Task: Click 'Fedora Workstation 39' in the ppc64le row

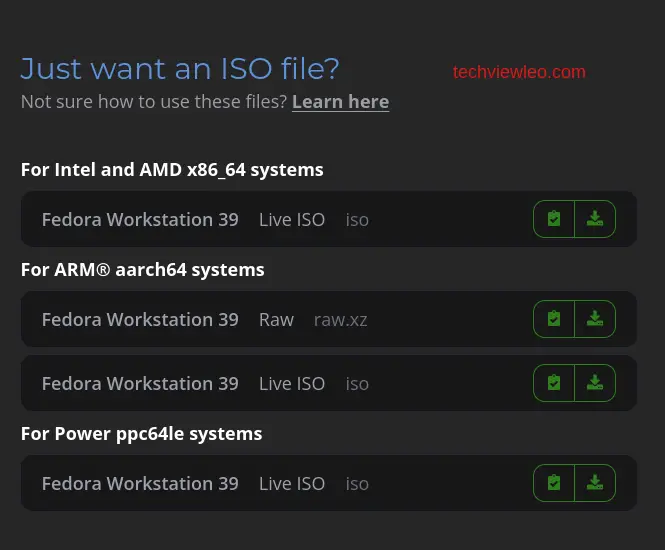Action: coord(140,484)
